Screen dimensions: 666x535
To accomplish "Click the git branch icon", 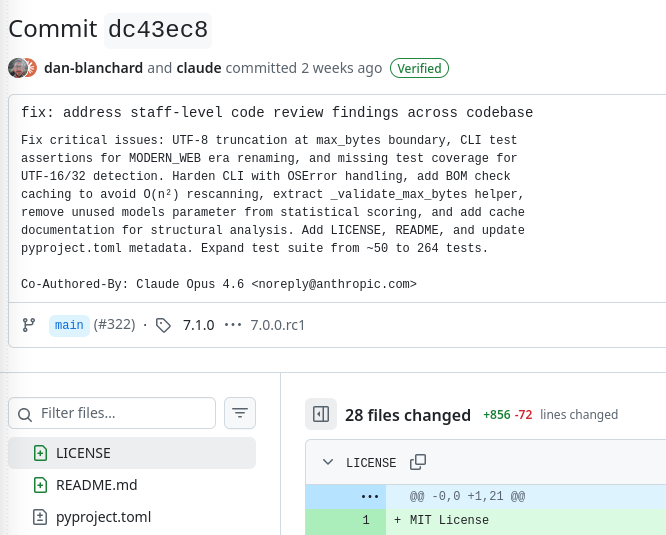I will [x=28, y=325].
